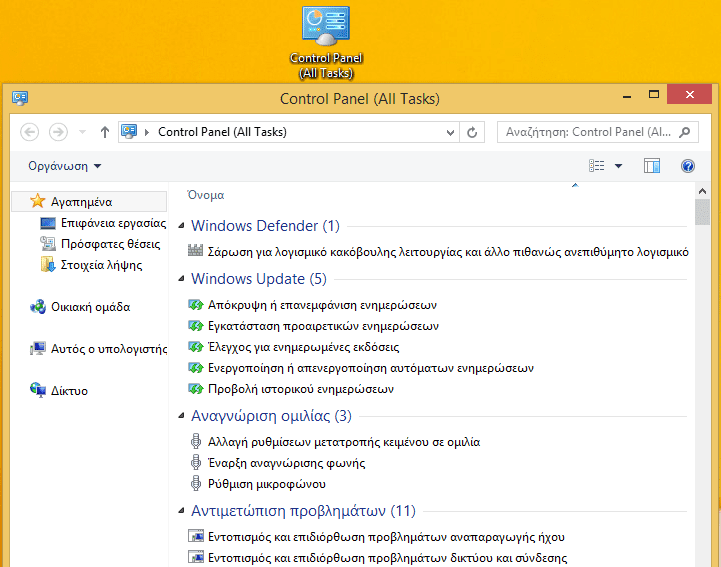Open Ενεργοποίηση ή απενεργοποίηση αυτόματων ενημερώσεων
Screen dimensions: 721x567
(371, 368)
